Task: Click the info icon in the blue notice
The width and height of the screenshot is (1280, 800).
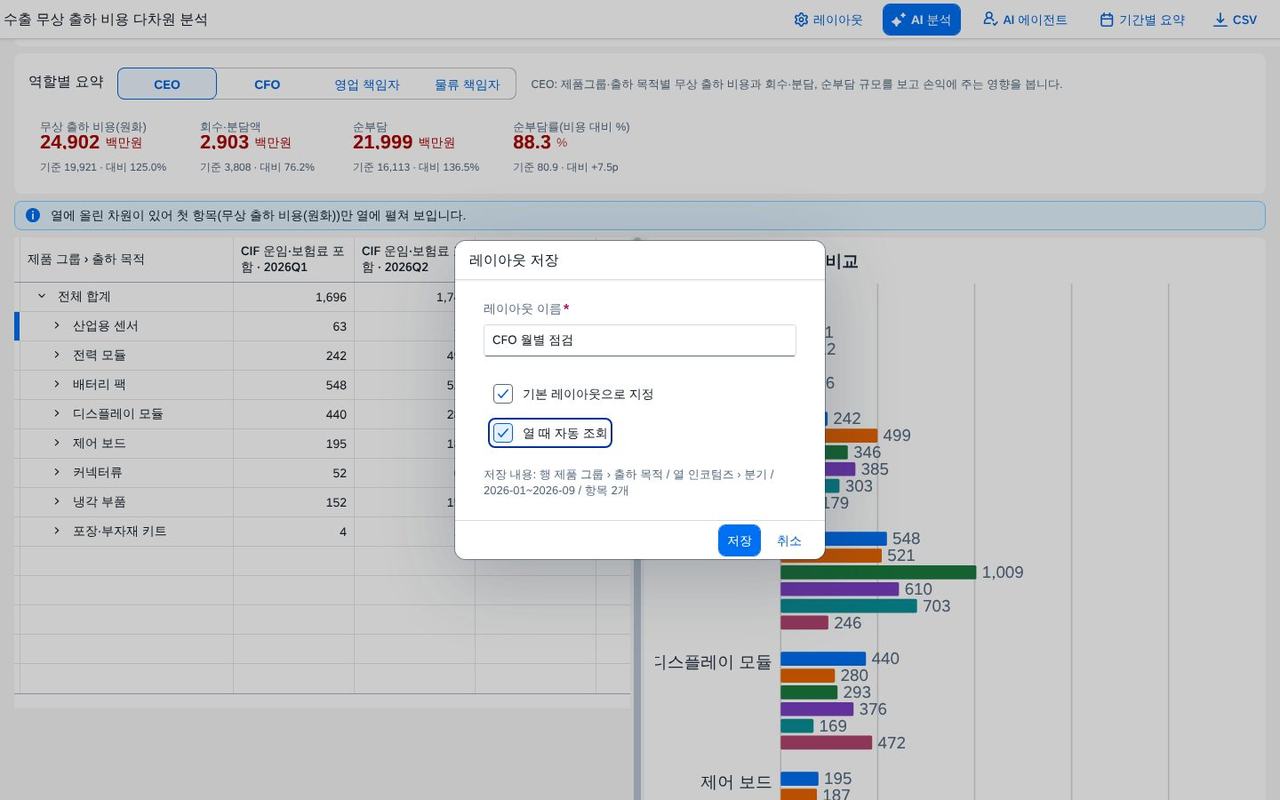Action: pos(33,215)
